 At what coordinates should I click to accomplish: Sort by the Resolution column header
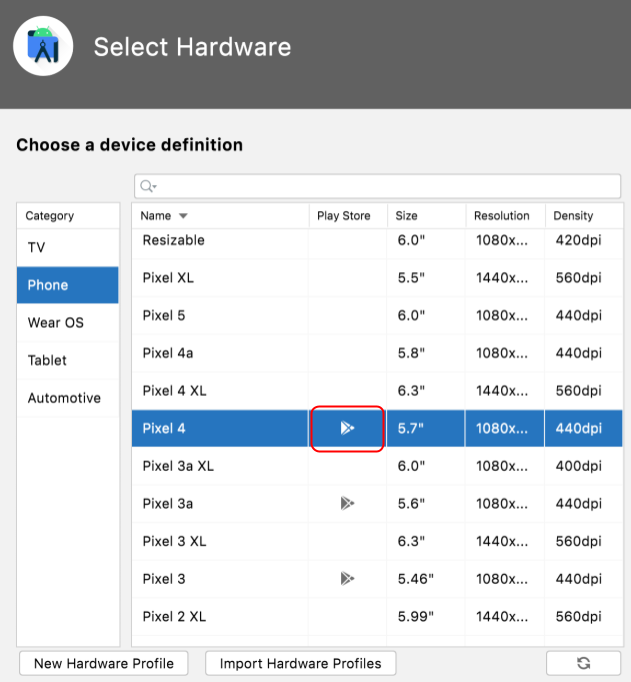click(504, 216)
